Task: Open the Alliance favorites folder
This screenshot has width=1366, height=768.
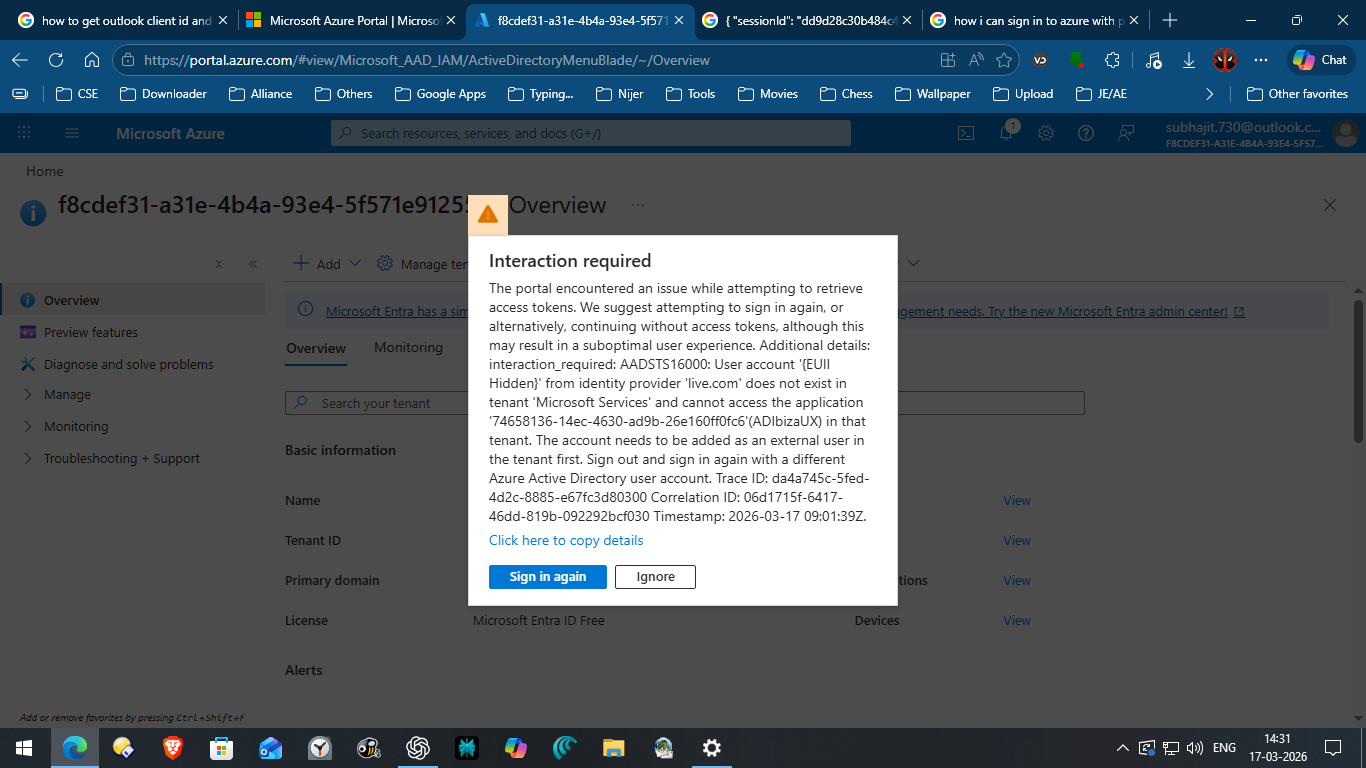Action: [x=260, y=94]
